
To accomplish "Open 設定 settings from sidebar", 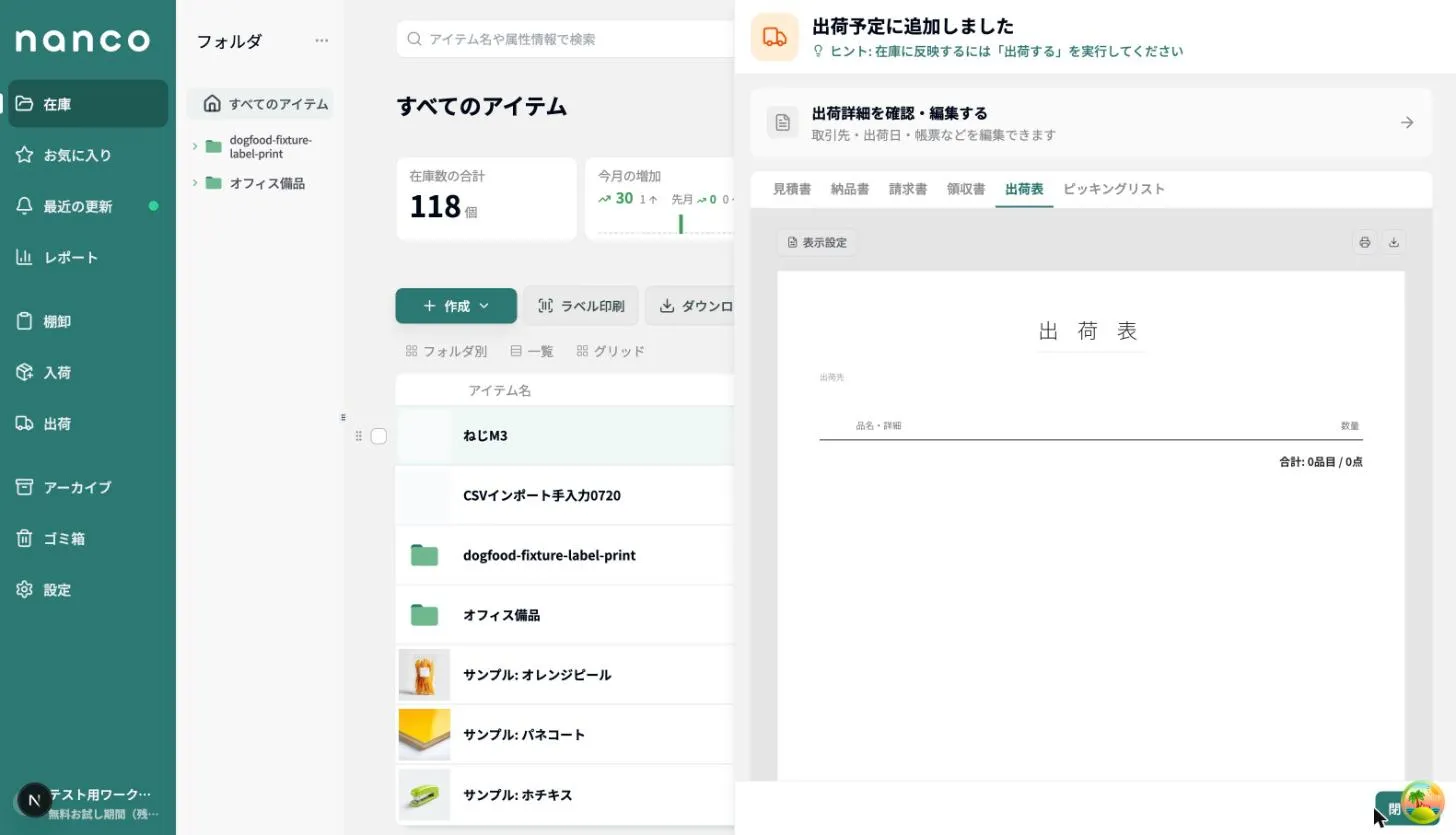I will point(88,589).
